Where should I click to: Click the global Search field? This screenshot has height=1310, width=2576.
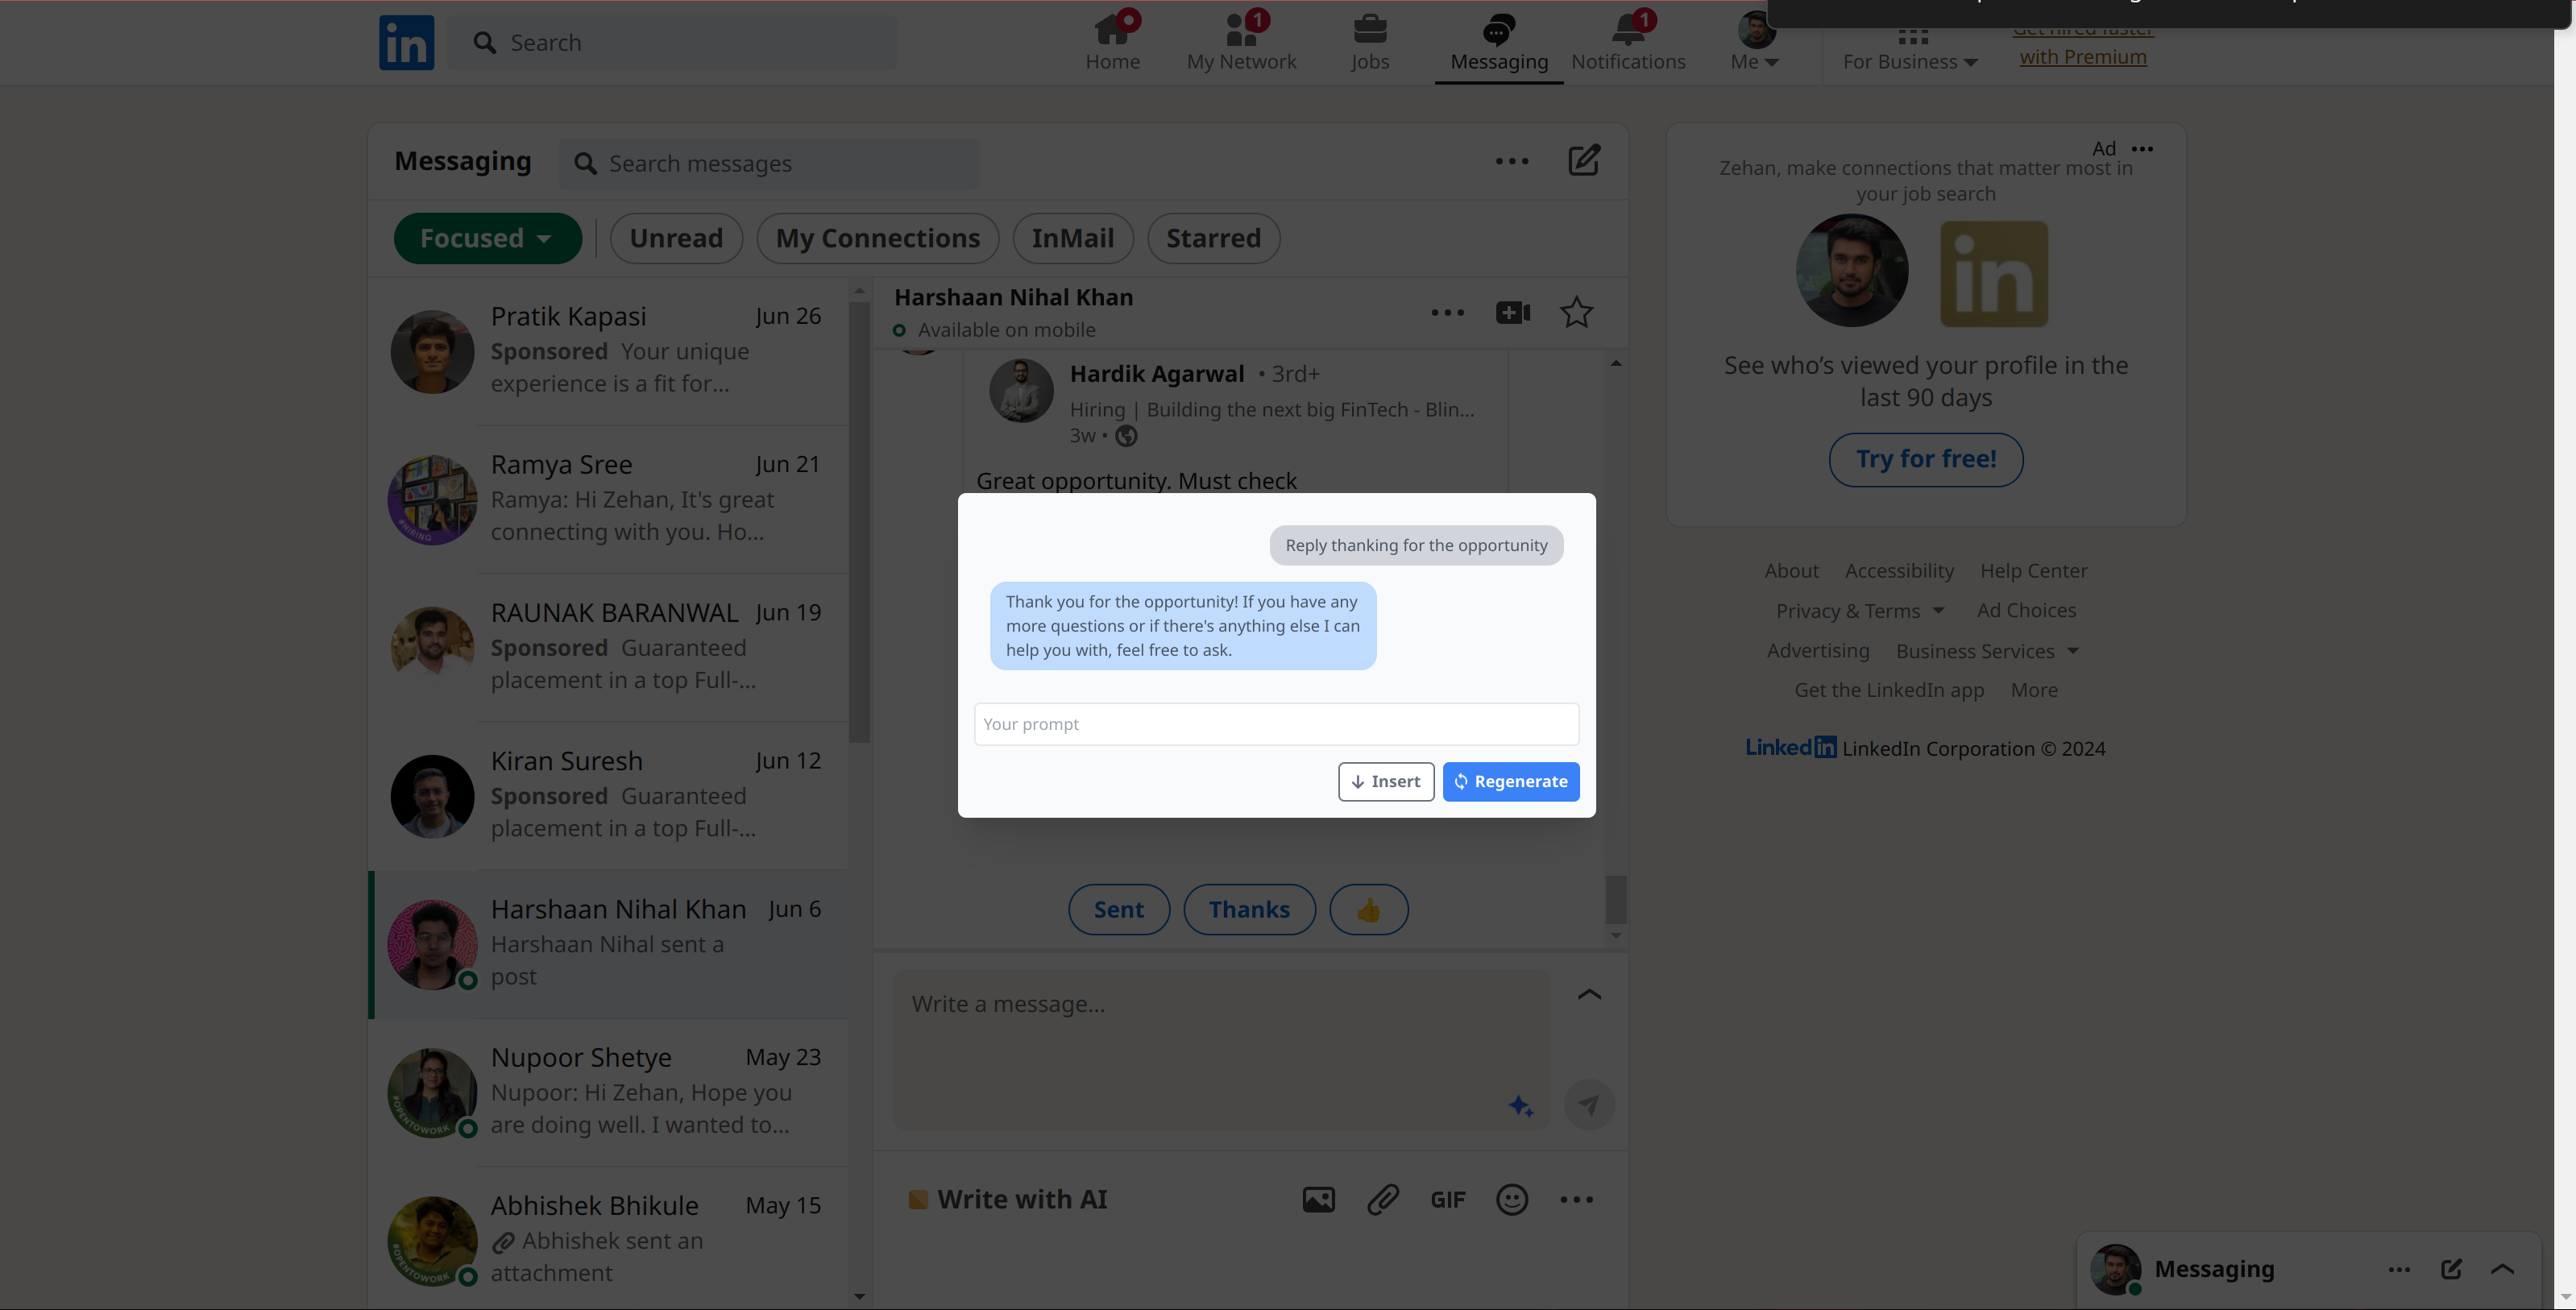[x=672, y=43]
